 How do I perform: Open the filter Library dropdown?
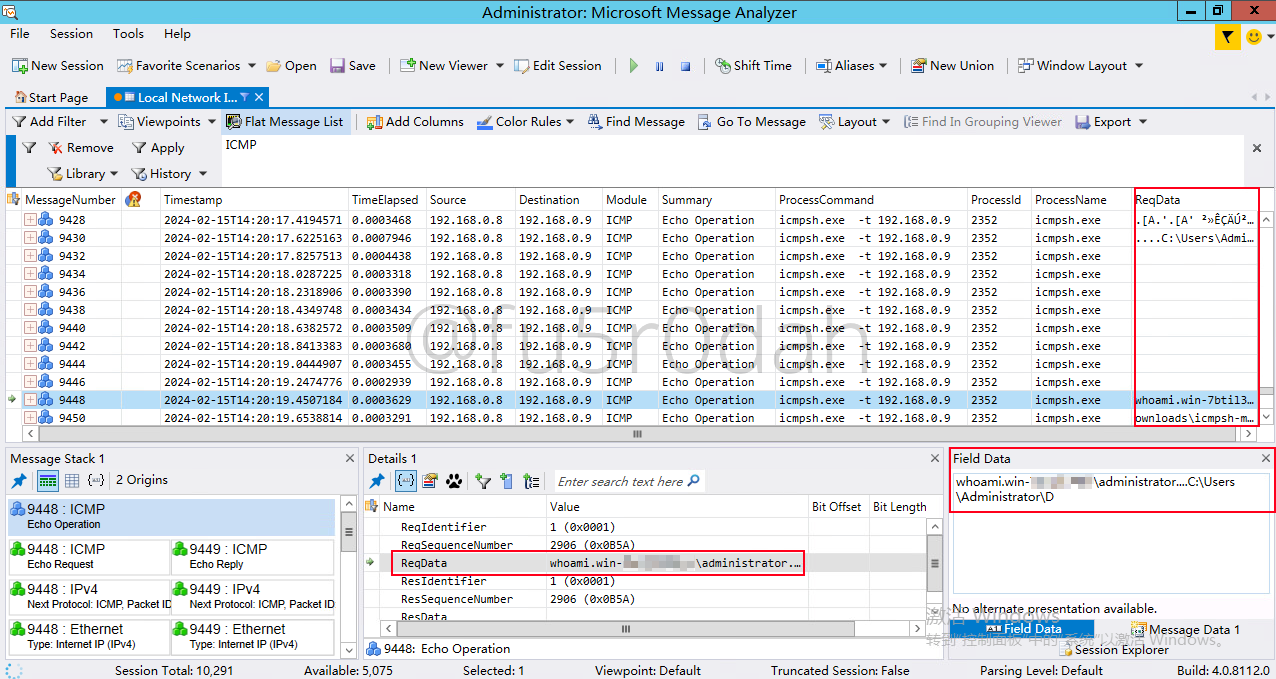[83, 173]
